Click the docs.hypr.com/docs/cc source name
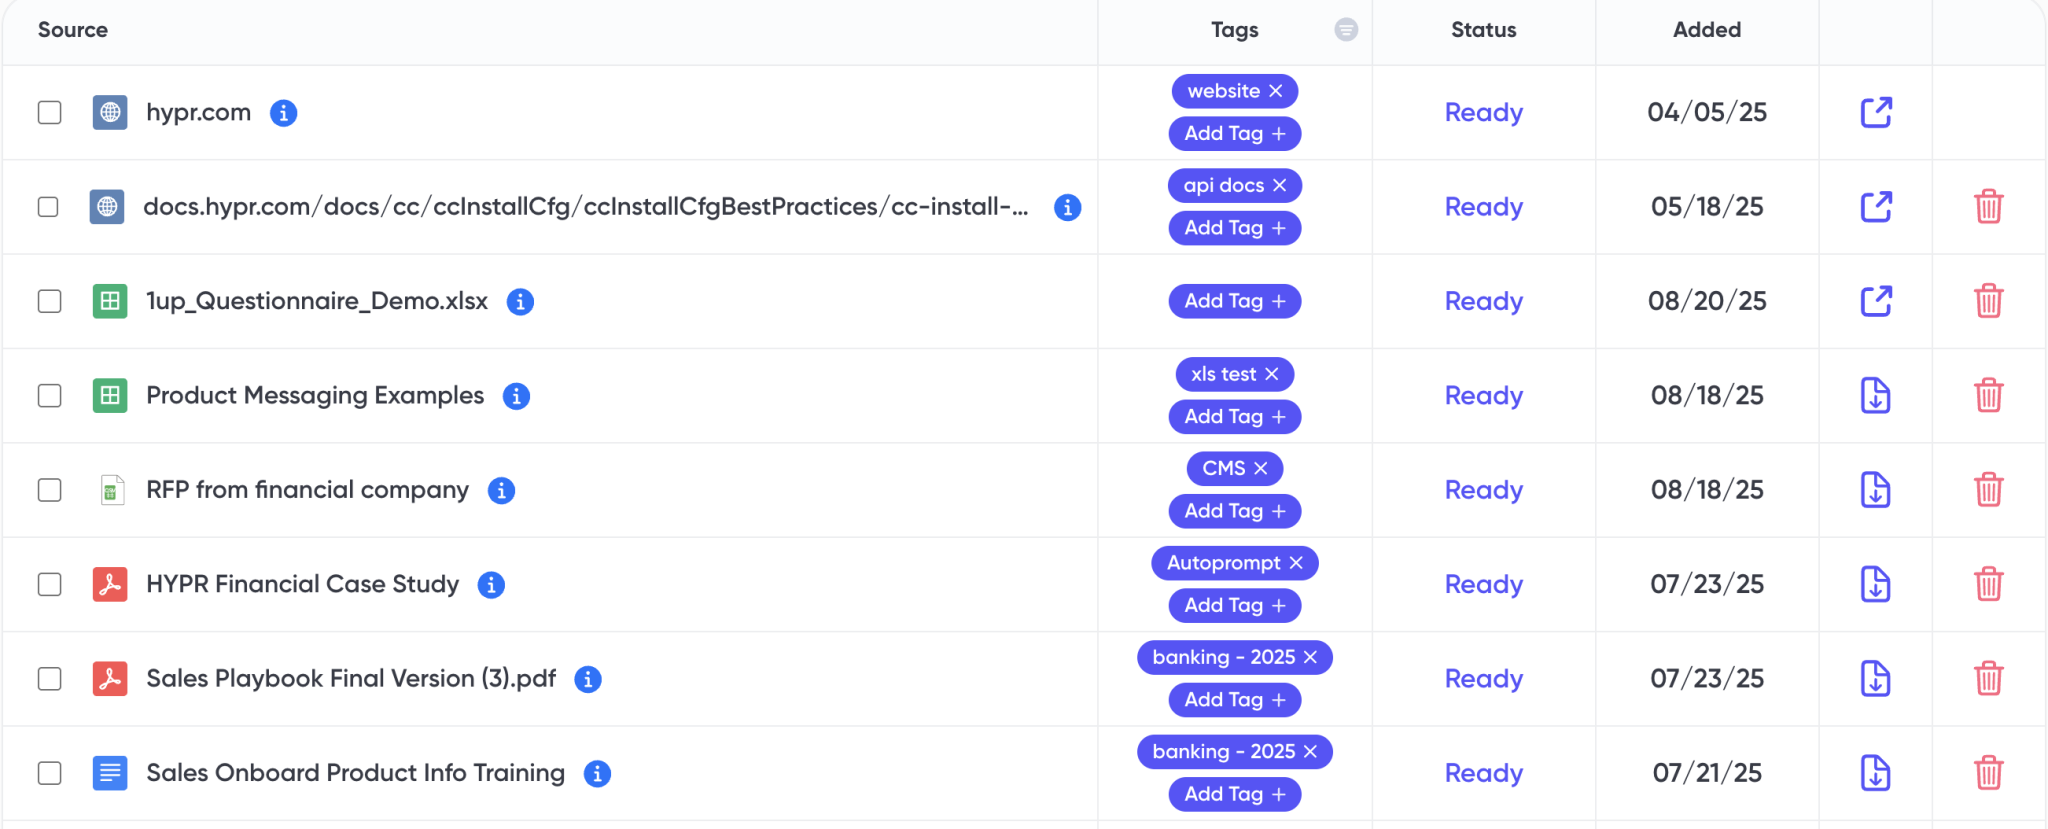 click(586, 207)
